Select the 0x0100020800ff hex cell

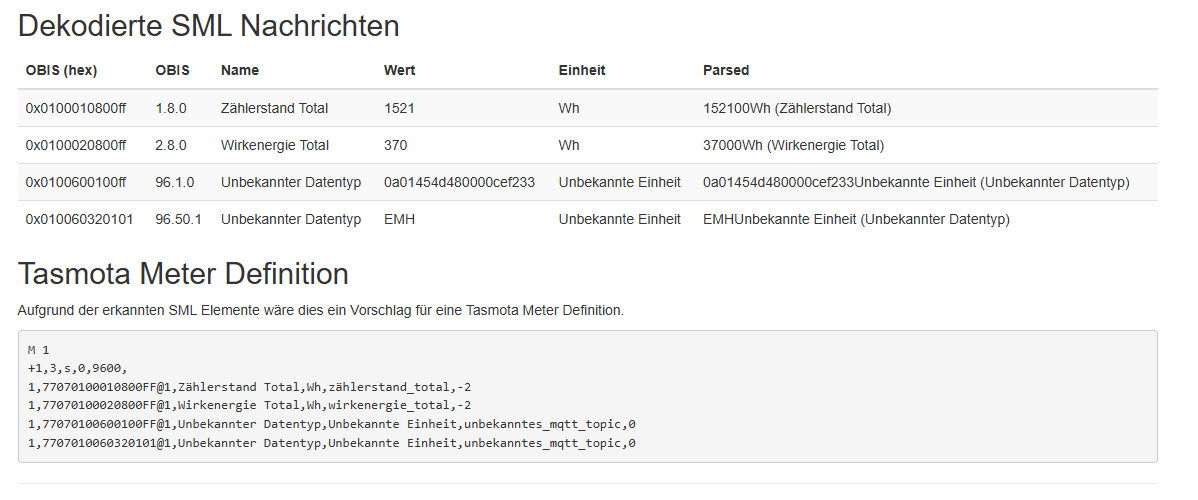(76, 145)
